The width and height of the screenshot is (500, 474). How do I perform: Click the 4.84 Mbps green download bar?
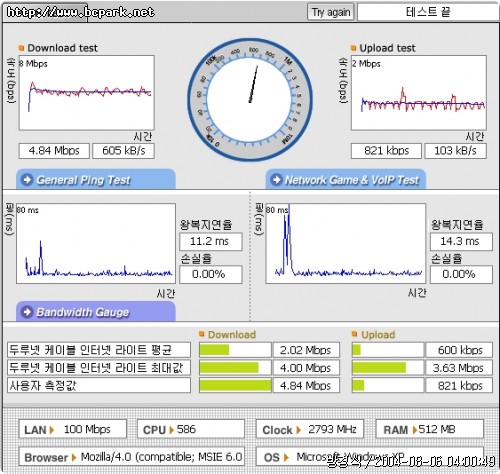coord(235,386)
